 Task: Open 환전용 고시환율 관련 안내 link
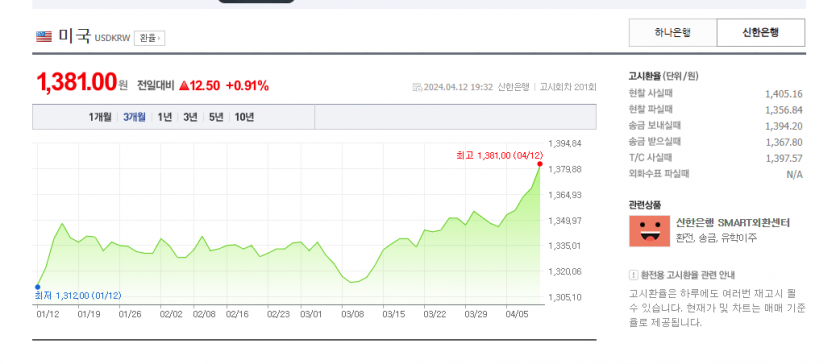click(x=688, y=275)
